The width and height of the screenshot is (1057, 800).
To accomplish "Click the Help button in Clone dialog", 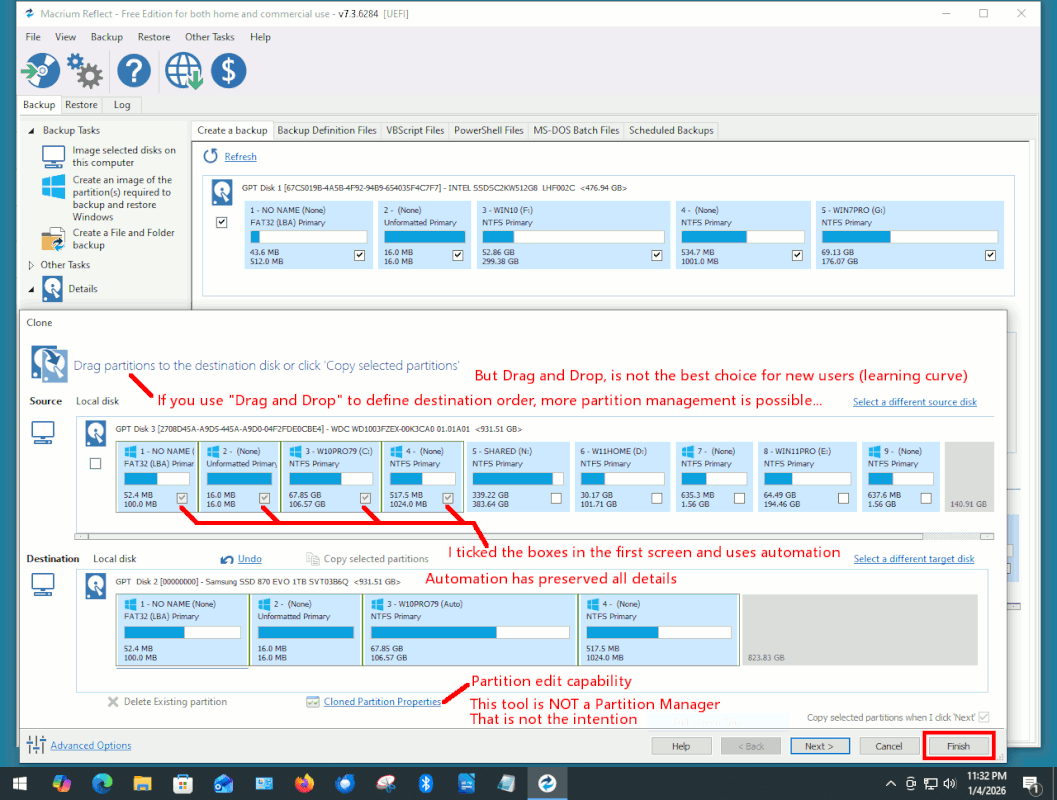I will coord(681,746).
